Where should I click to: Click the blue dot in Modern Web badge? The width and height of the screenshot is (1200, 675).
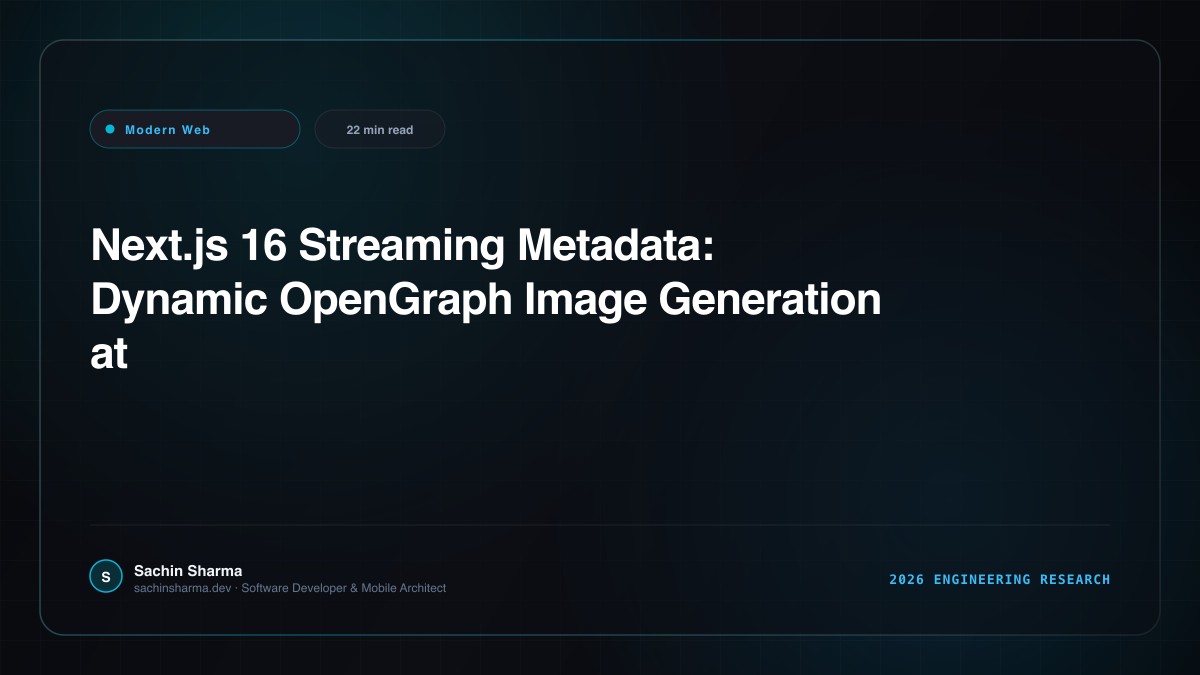110,129
